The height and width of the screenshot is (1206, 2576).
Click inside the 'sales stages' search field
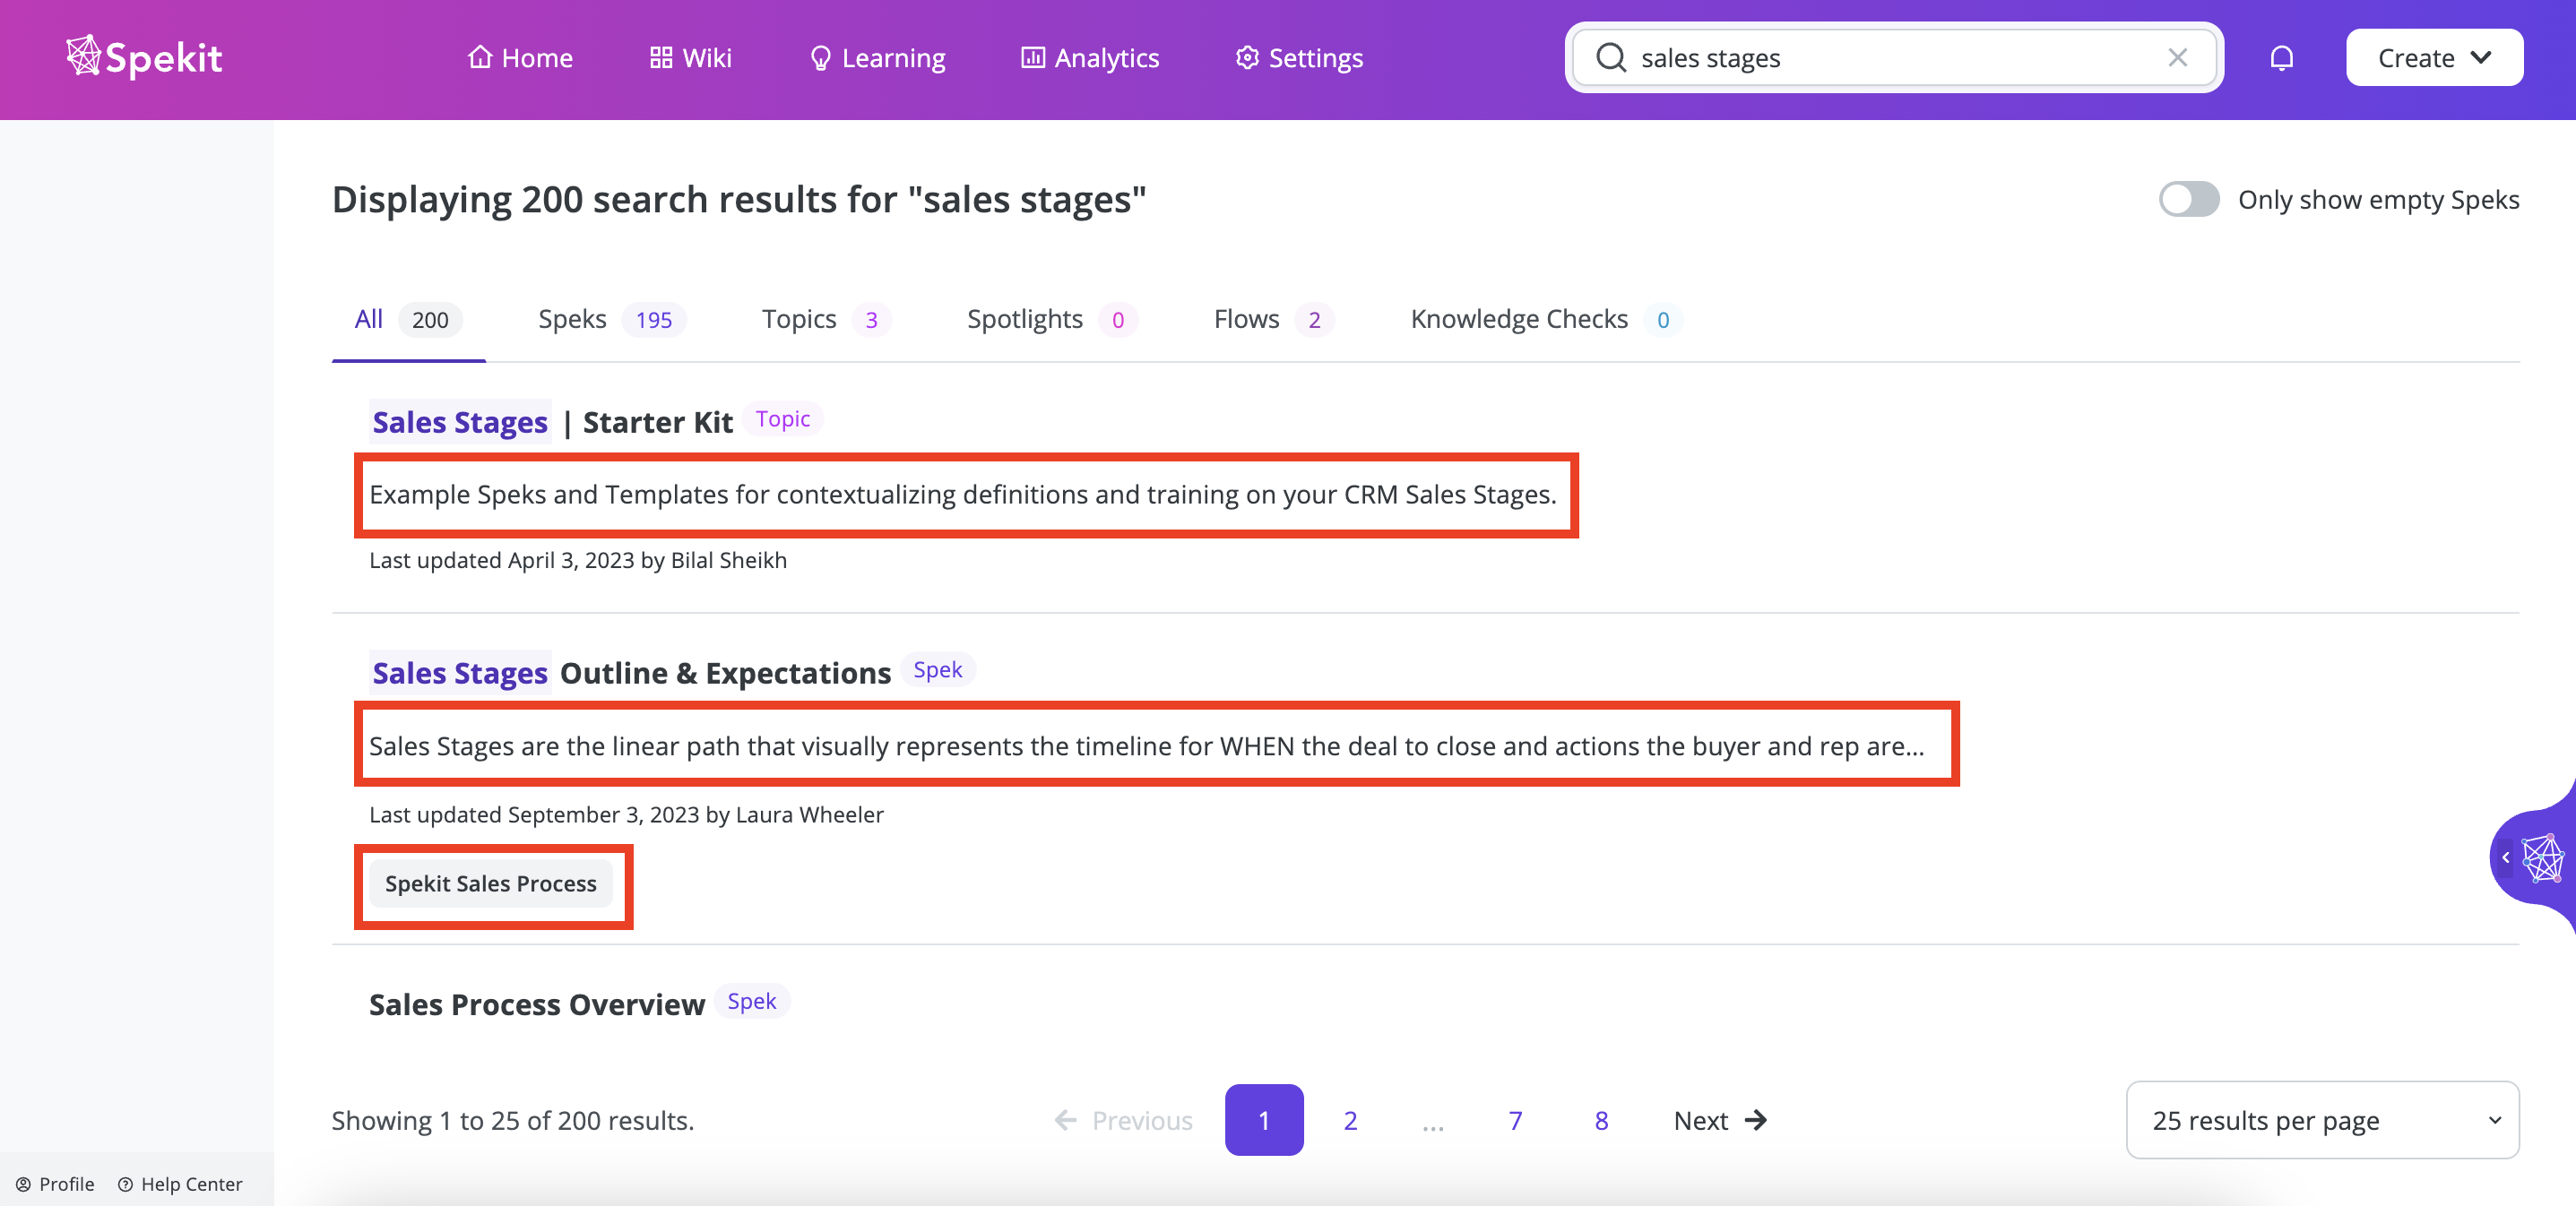point(1894,58)
